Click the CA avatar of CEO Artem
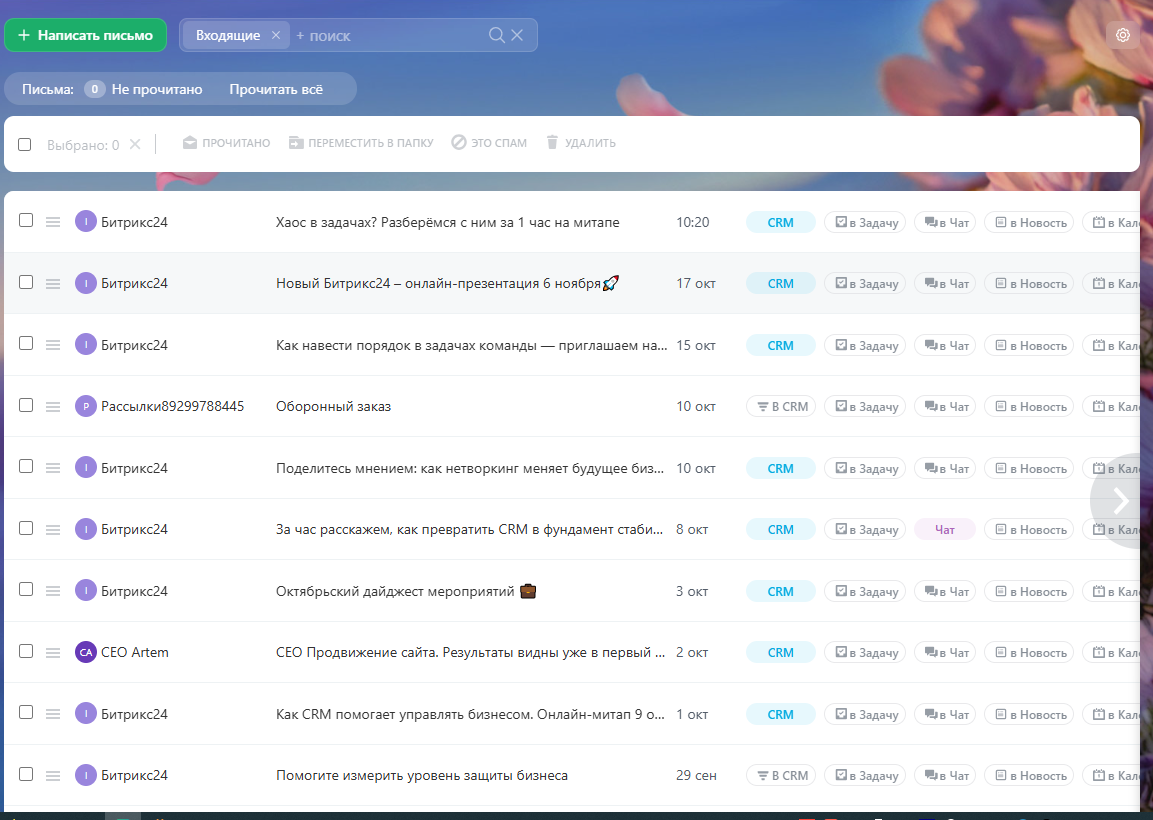Image resolution: width=1153 pixels, height=820 pixels. pyautogui.click(x=86, y=652)
